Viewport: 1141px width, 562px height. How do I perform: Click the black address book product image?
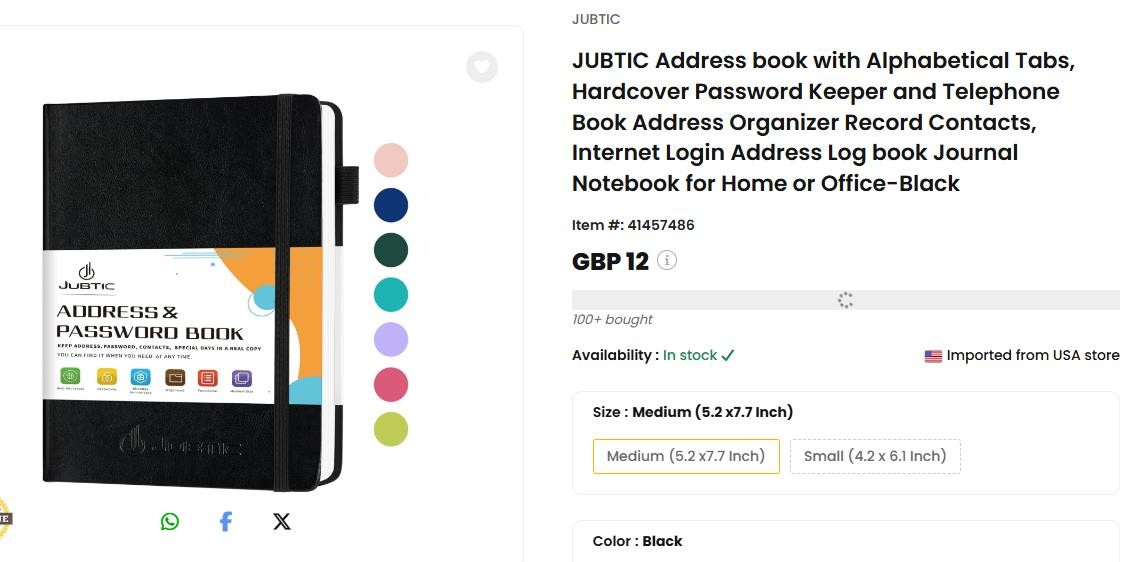tap(190, 290)
